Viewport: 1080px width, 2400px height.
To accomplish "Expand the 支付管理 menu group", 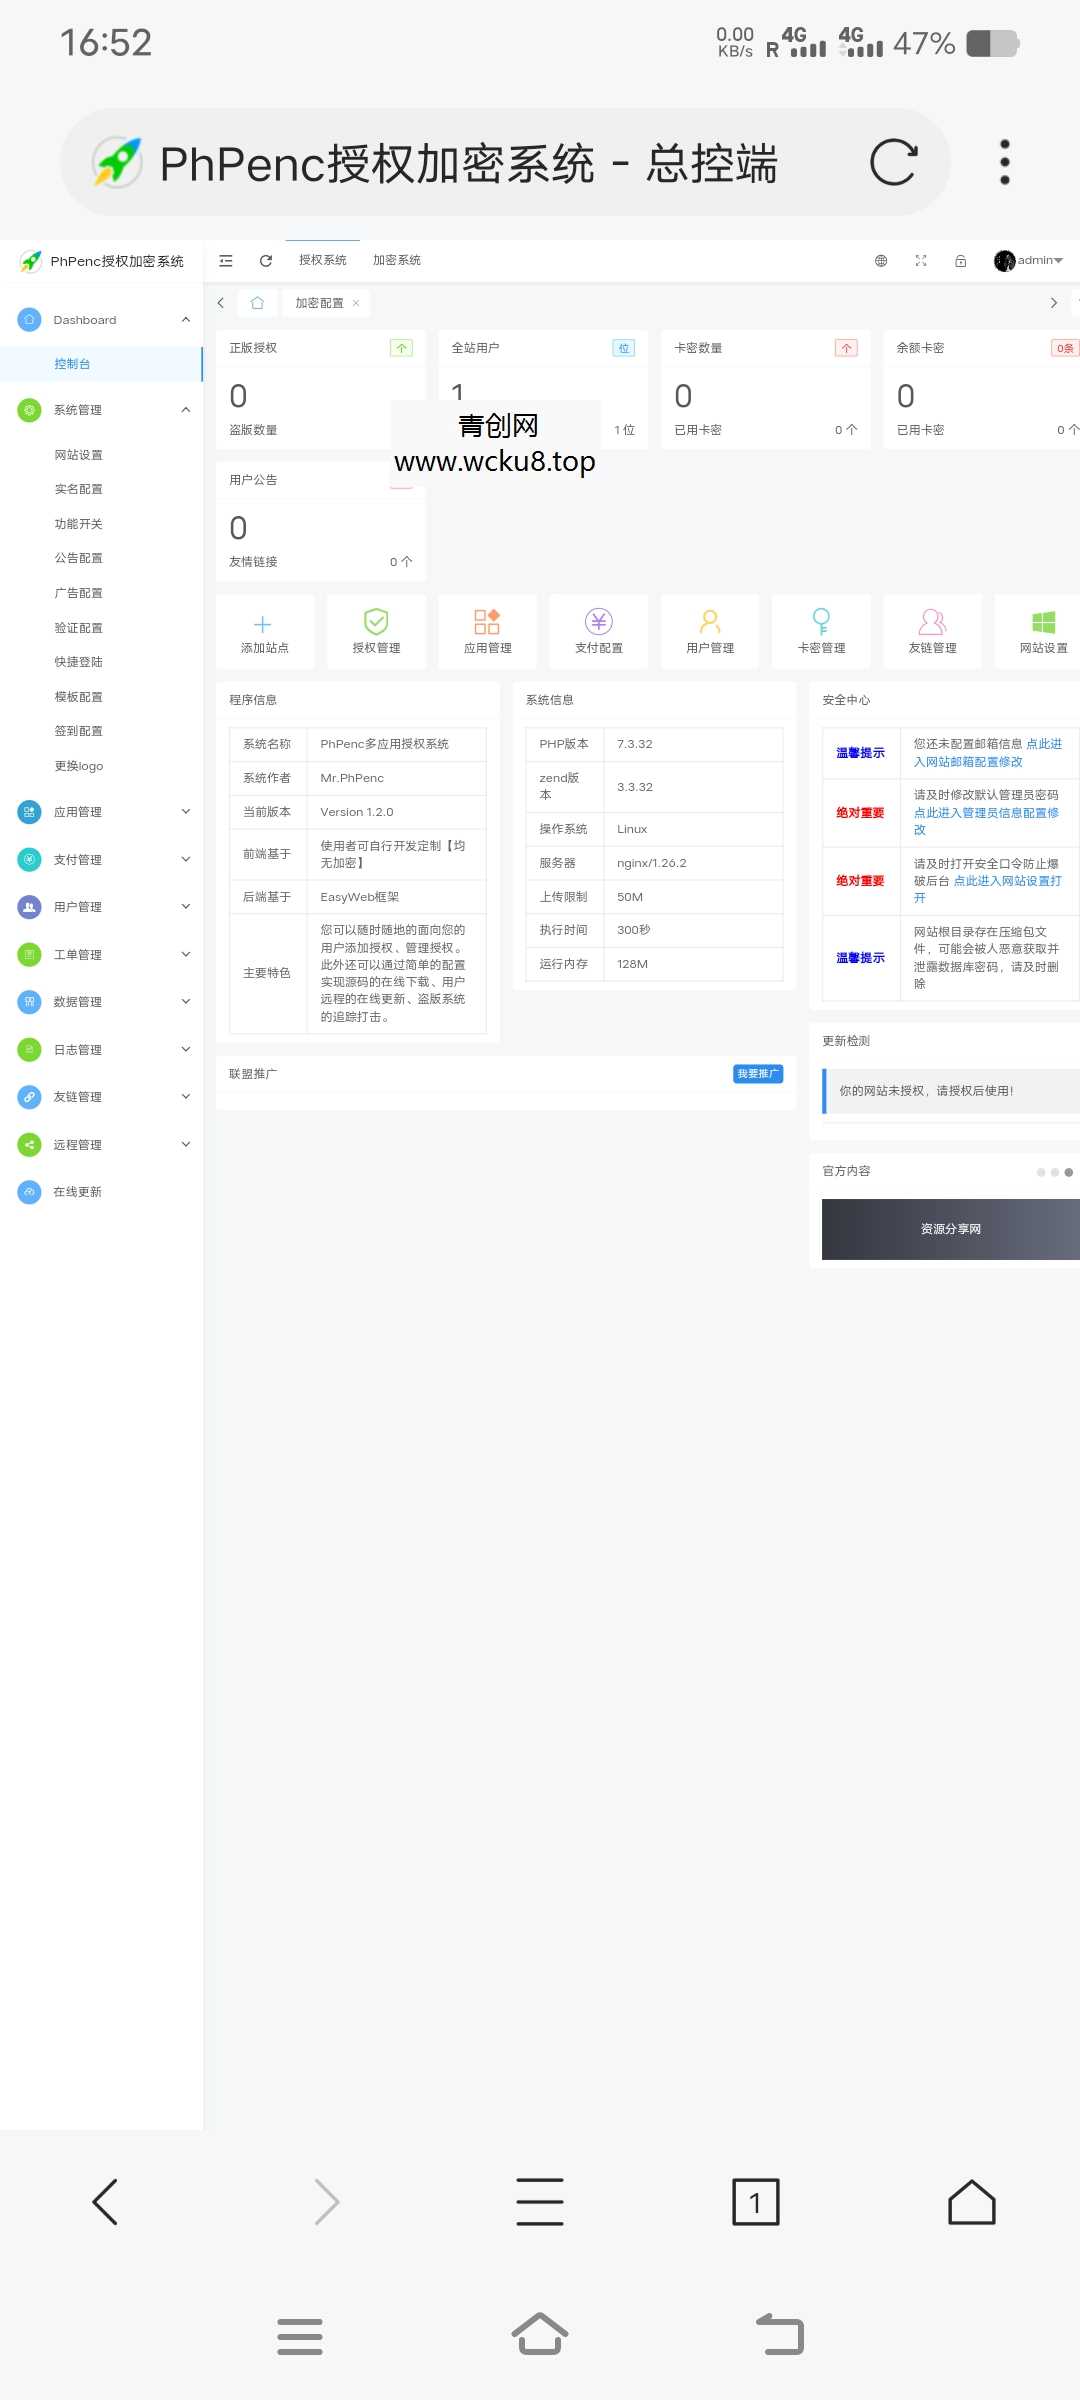I will click(x=101, y=860).
